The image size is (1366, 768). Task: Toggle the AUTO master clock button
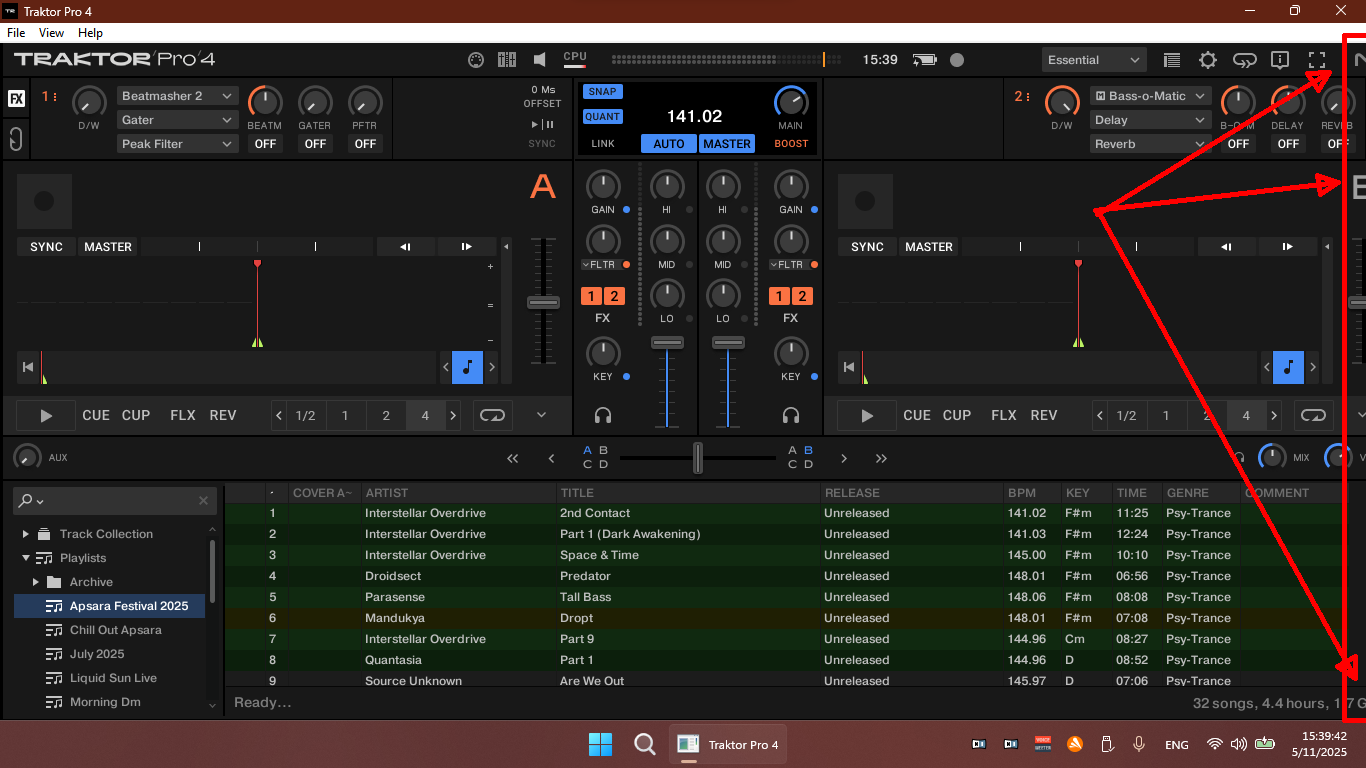(669, 144)
